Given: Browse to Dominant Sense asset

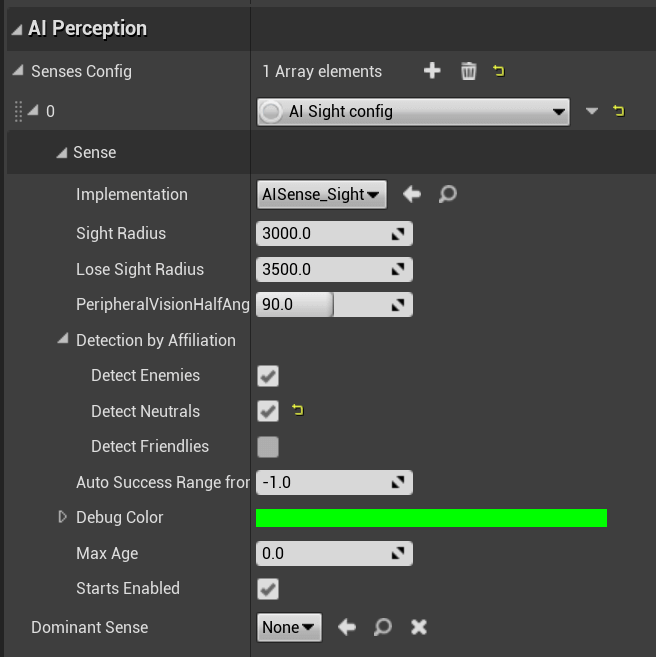Looking at the screenshot, I should pos(382,627).
